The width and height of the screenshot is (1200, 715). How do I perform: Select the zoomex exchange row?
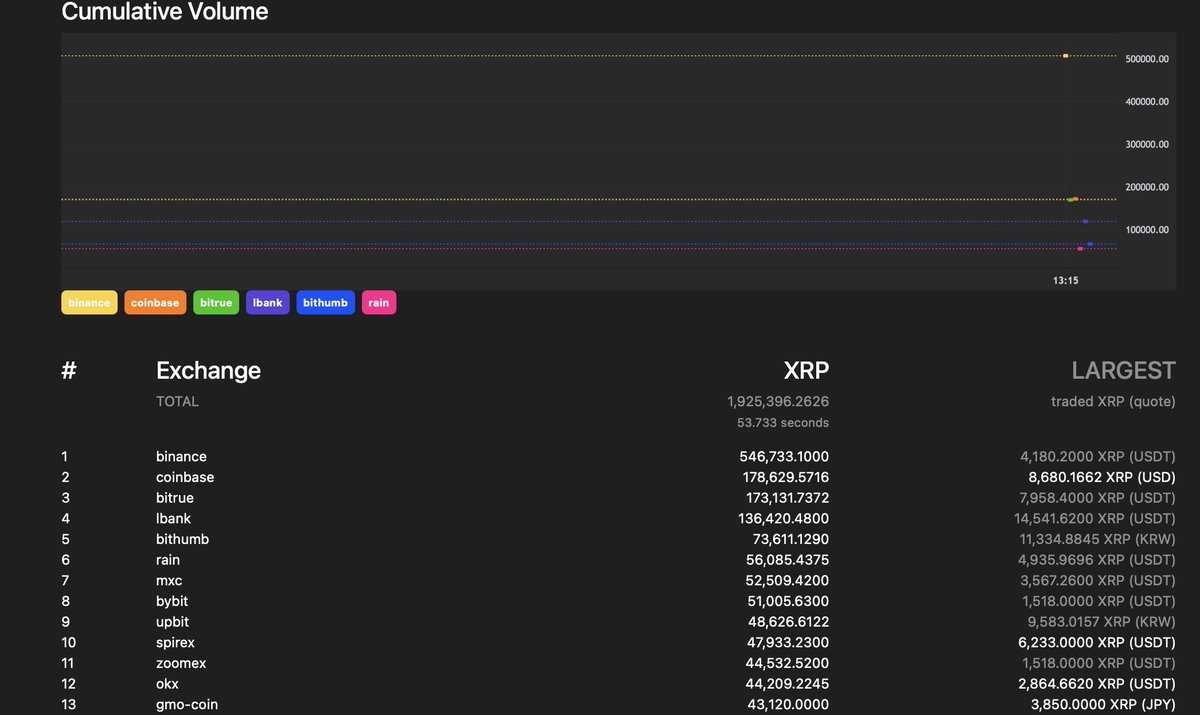pos(618,663)
